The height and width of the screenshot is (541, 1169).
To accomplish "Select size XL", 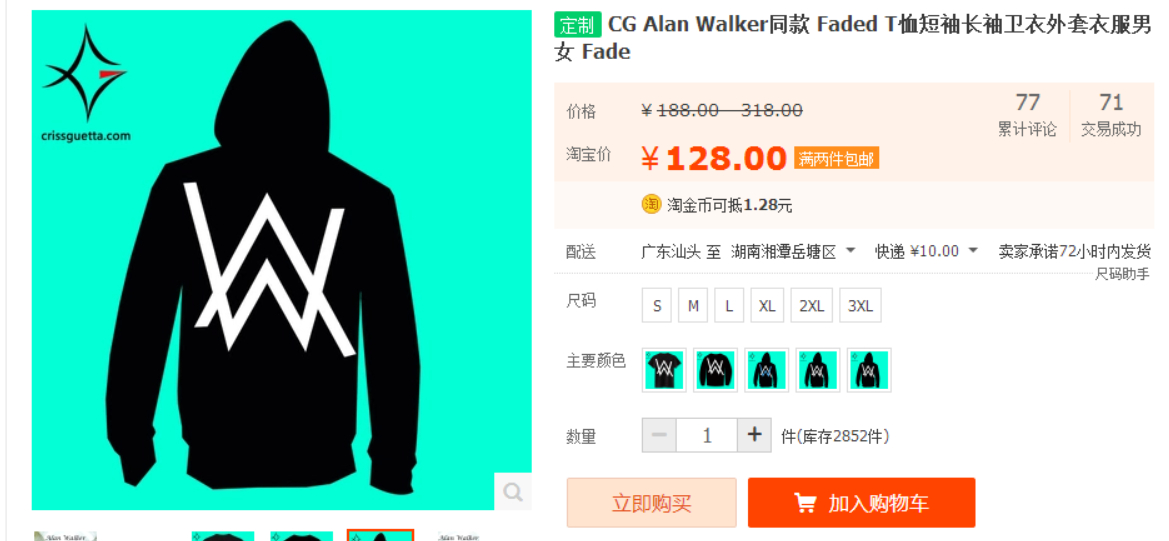I will 767,306.
